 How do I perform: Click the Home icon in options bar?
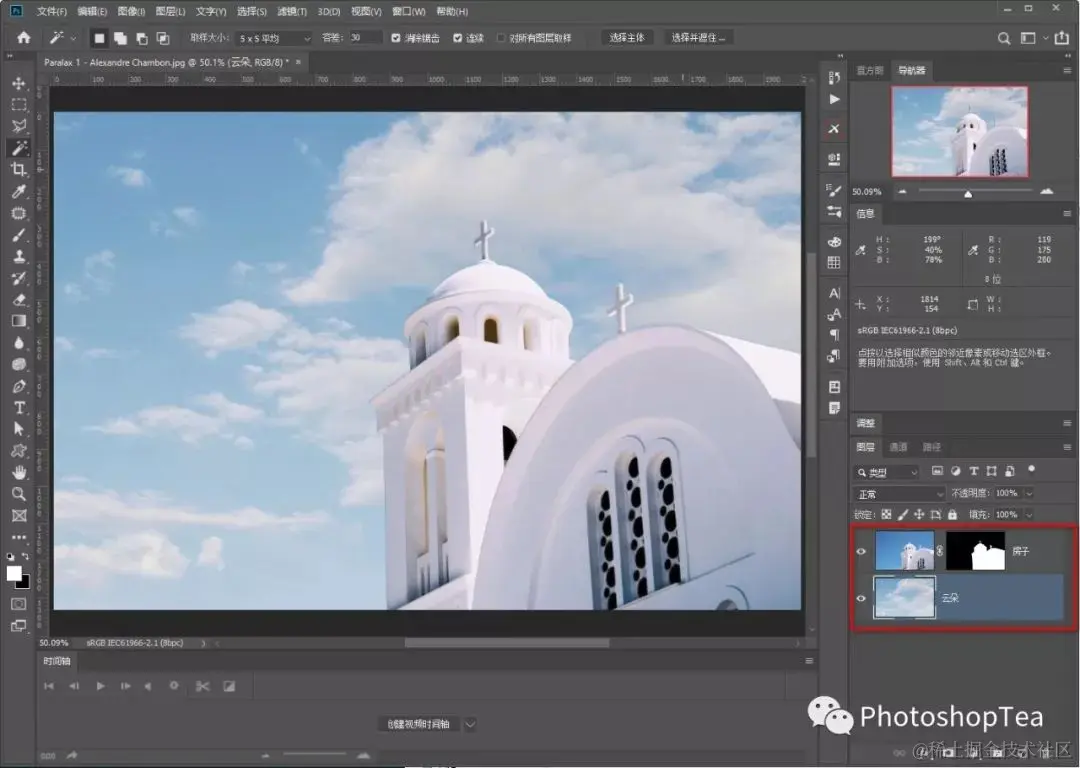pos(23,38)
